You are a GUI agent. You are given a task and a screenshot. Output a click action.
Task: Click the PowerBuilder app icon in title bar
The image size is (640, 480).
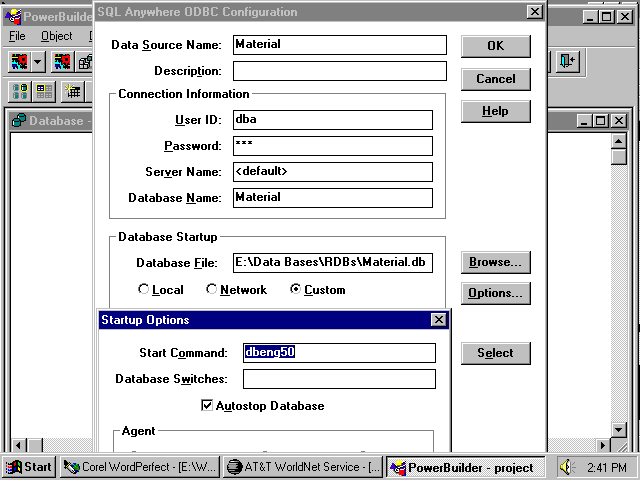click(13, 16)
